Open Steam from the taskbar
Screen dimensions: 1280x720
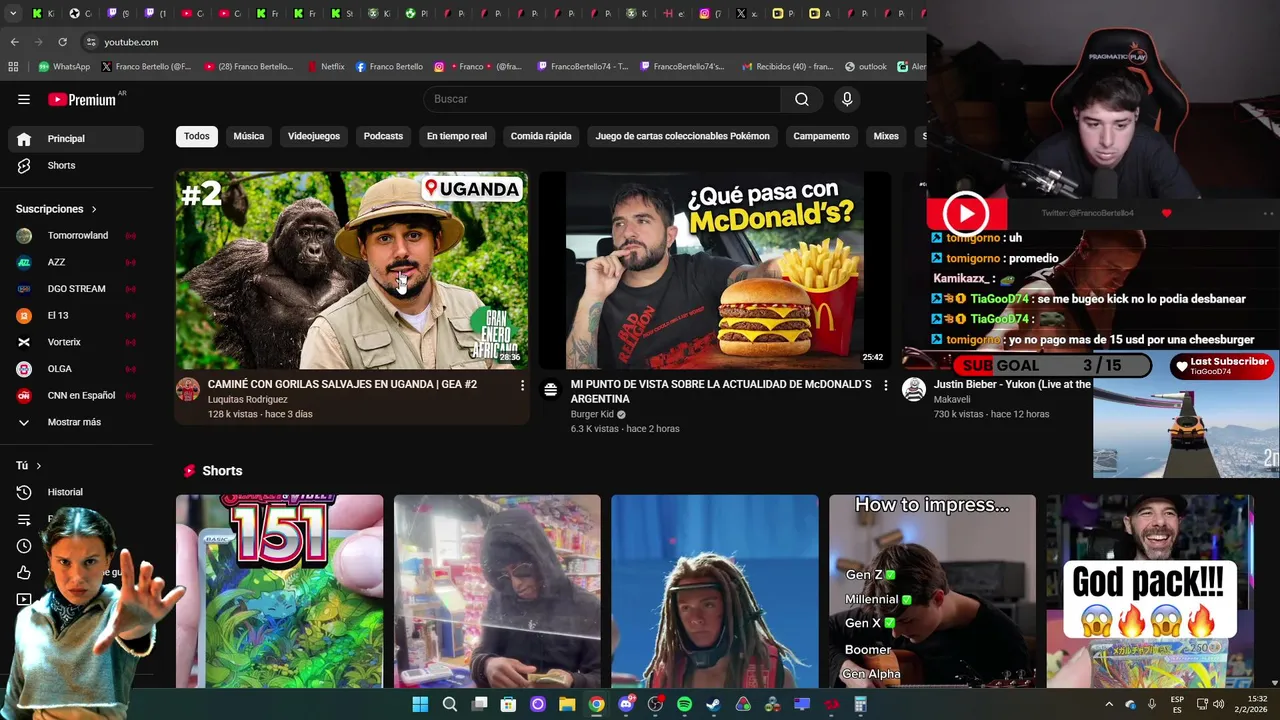713,704
